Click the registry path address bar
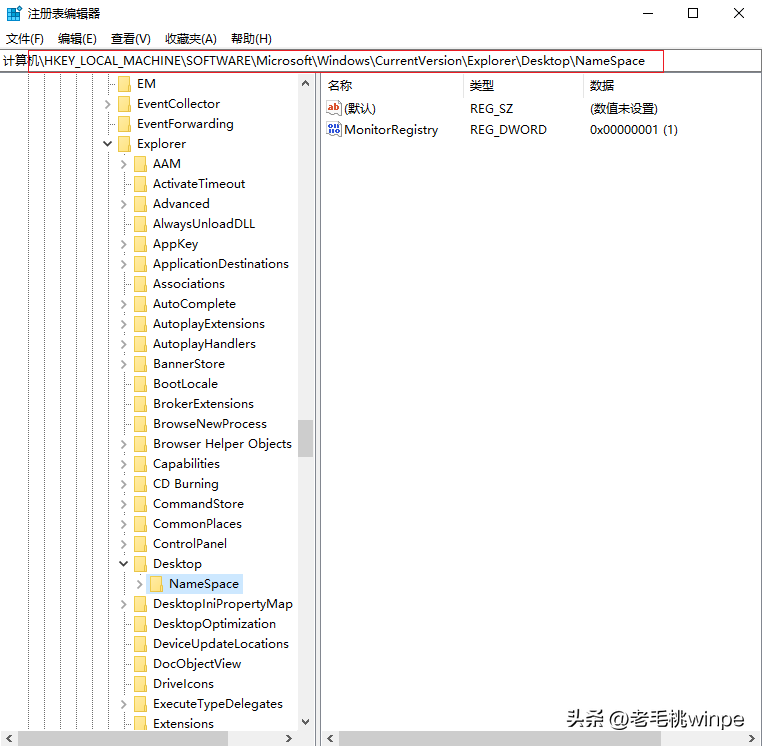 [x=381, y=61]
